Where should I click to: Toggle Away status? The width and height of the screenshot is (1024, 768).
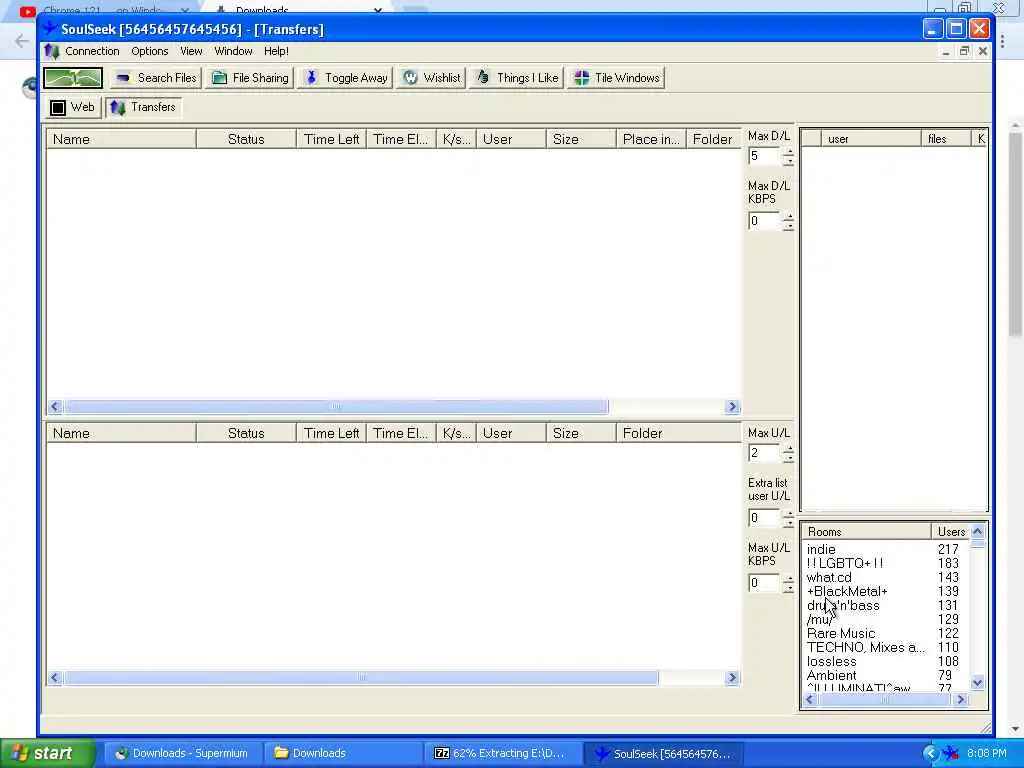click(x=345, y=78)
